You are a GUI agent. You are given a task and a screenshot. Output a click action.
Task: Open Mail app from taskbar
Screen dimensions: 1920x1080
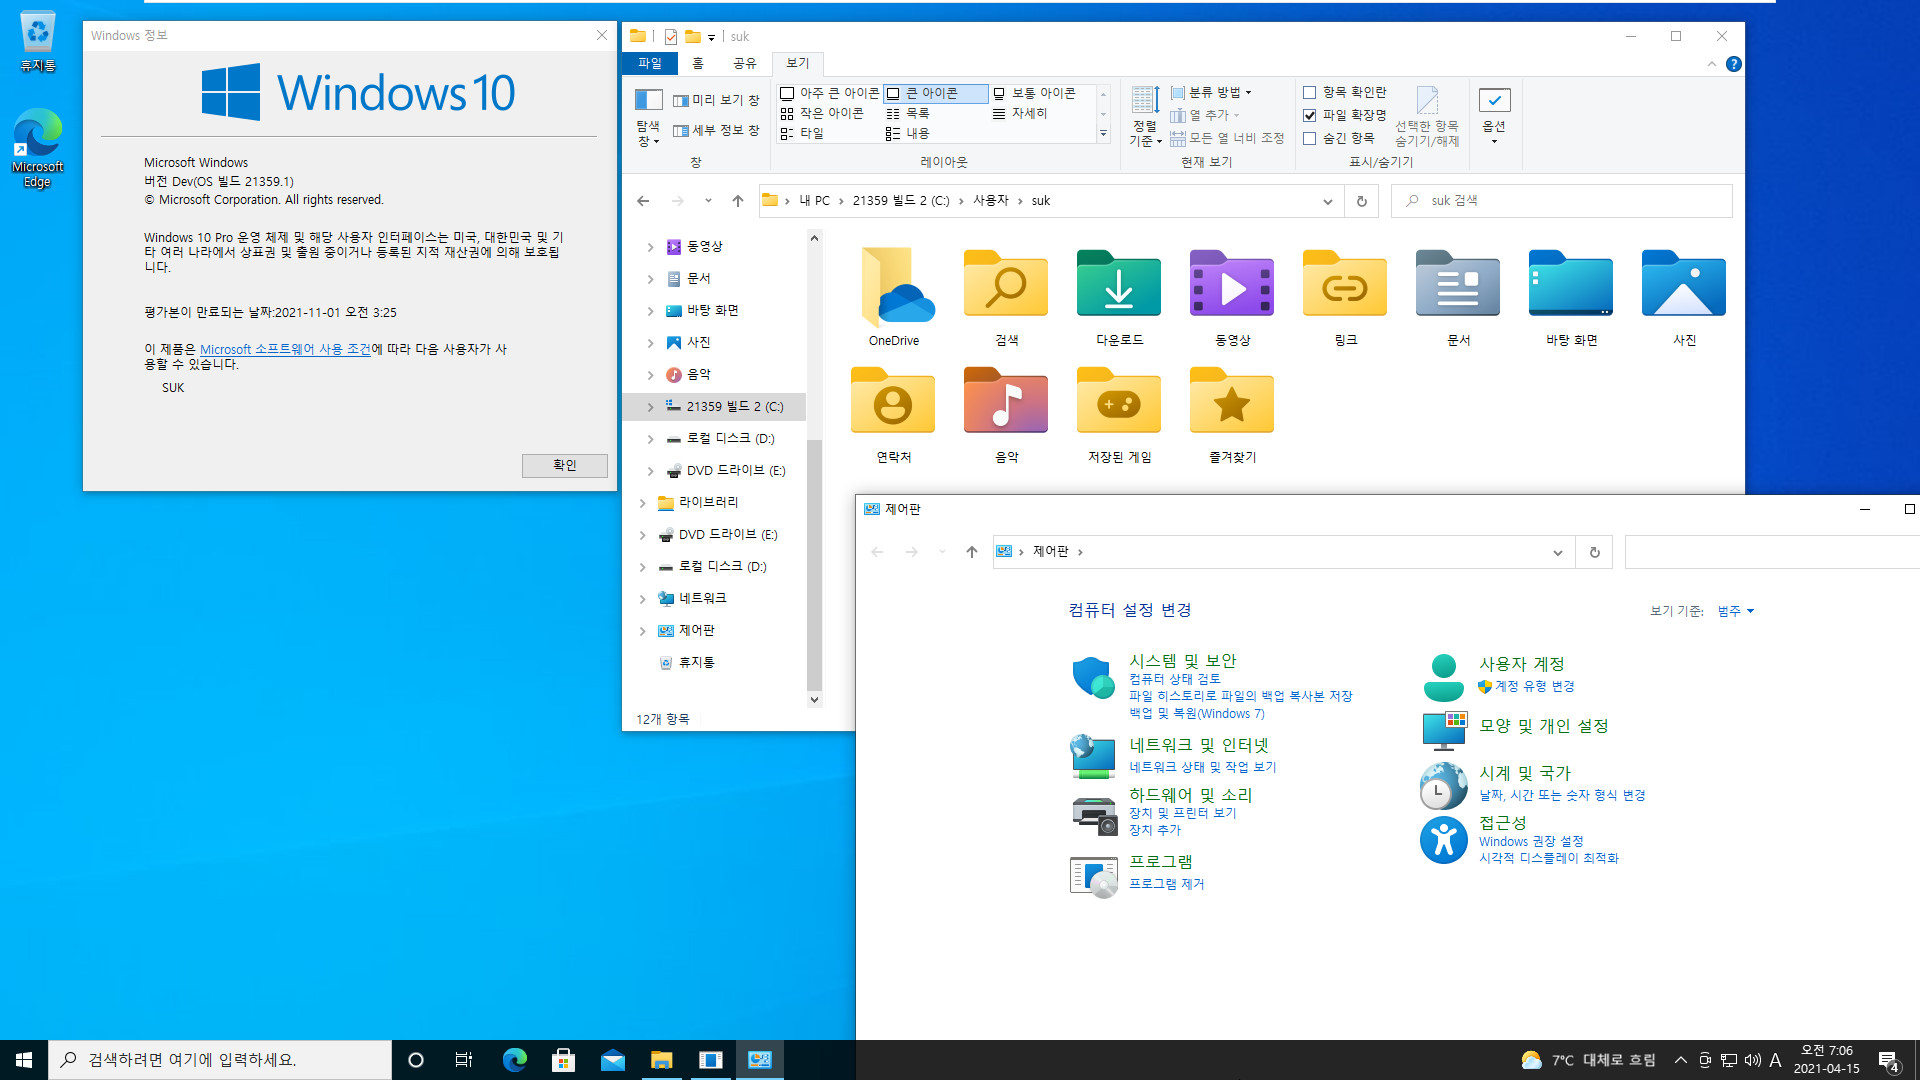click(613, 1060)
